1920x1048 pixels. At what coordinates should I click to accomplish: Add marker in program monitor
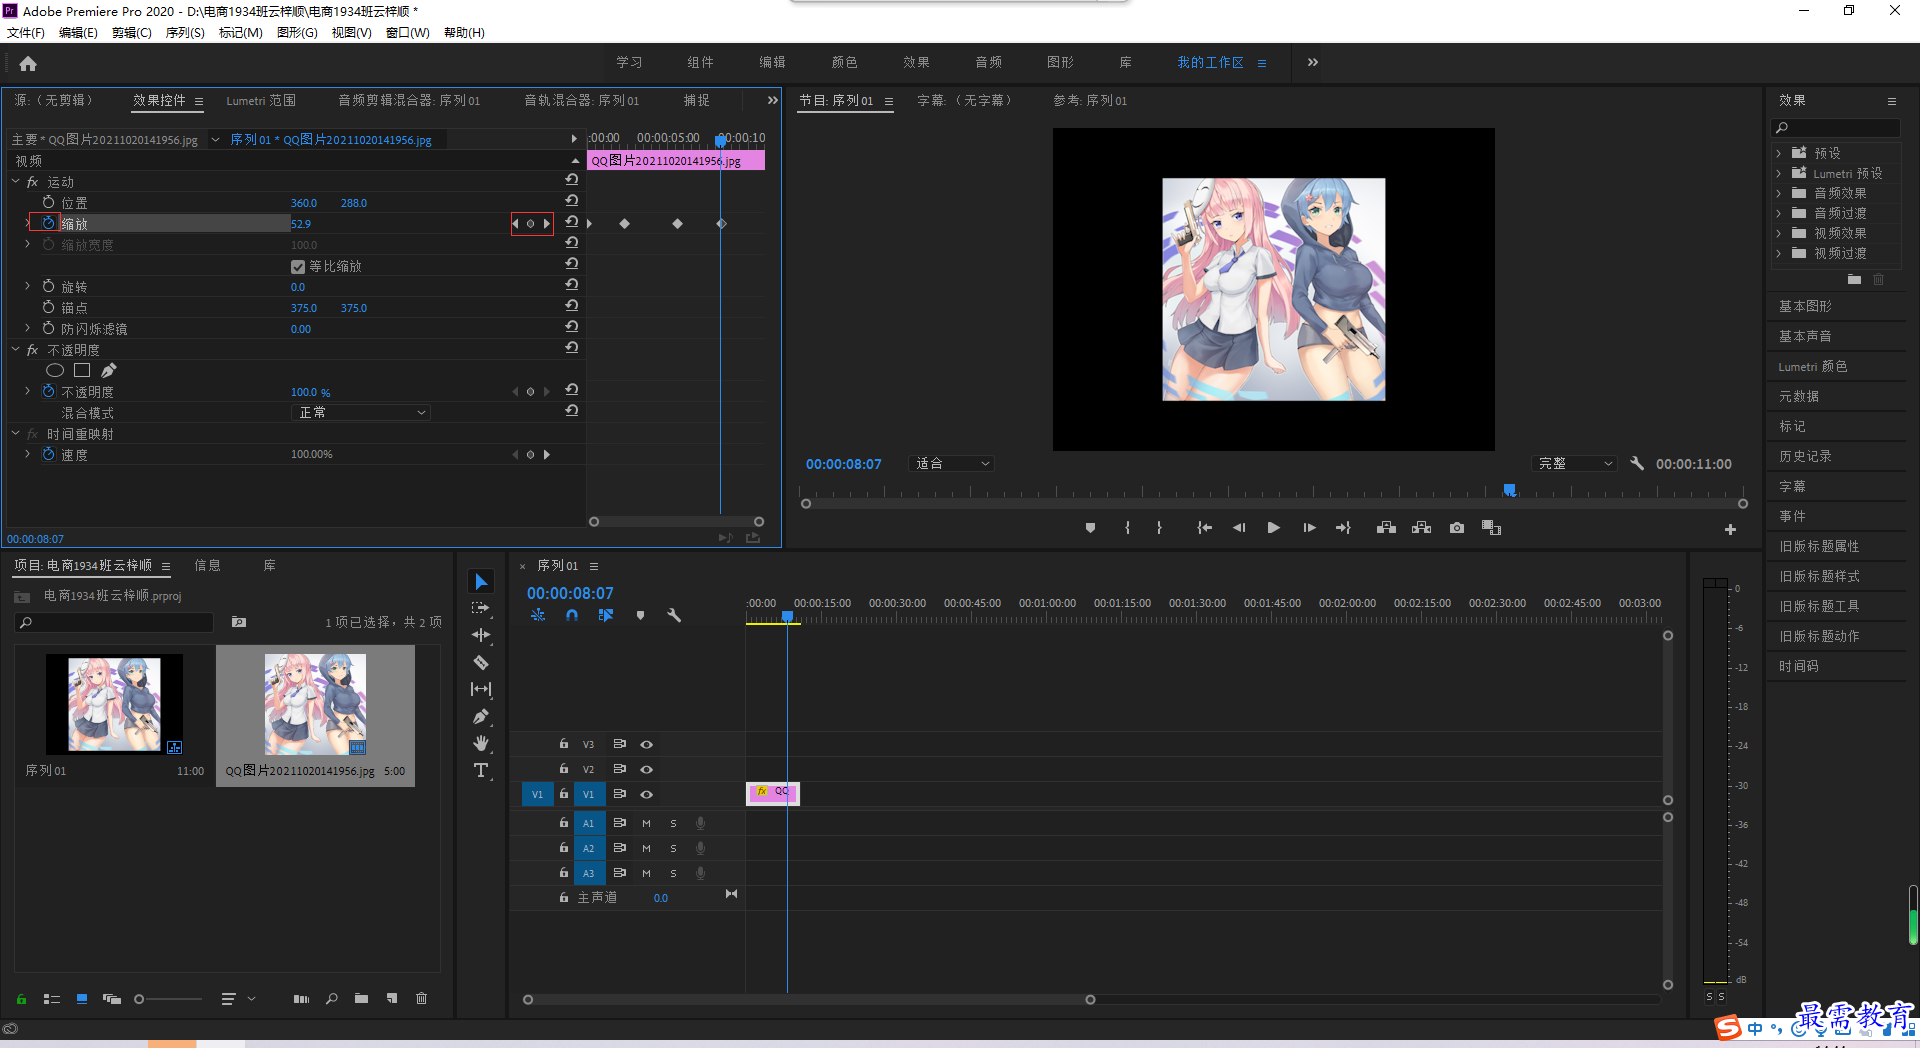(x=1090, y=528)
